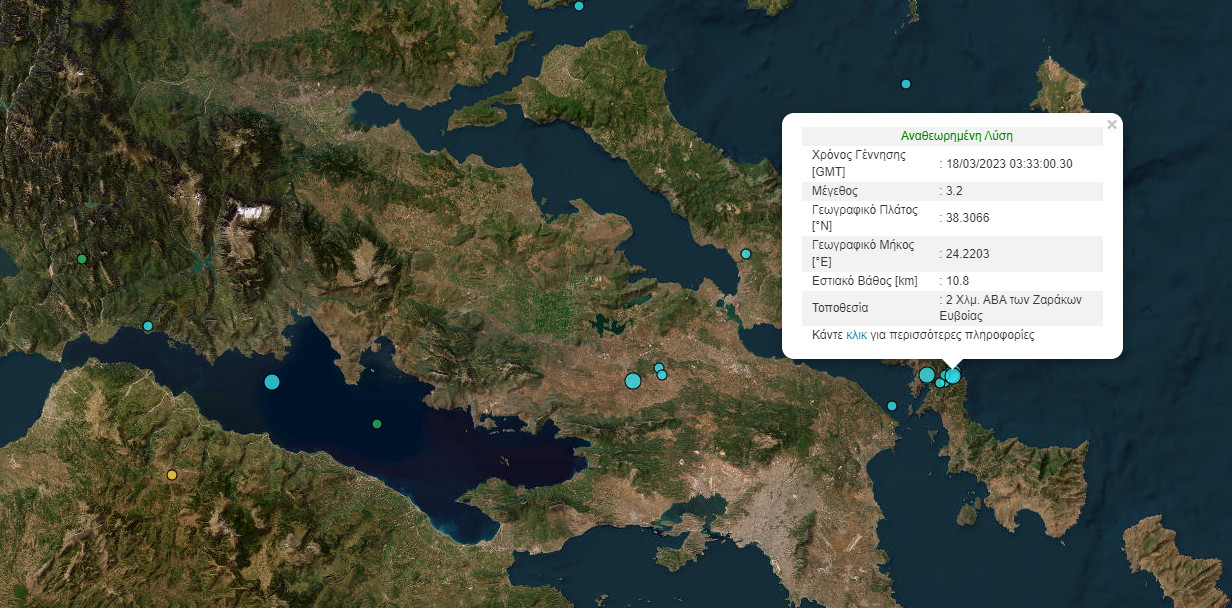1232x608 pixels.
Task: Follow the 'κλικ' link for more information
Action: coord(856,336)
